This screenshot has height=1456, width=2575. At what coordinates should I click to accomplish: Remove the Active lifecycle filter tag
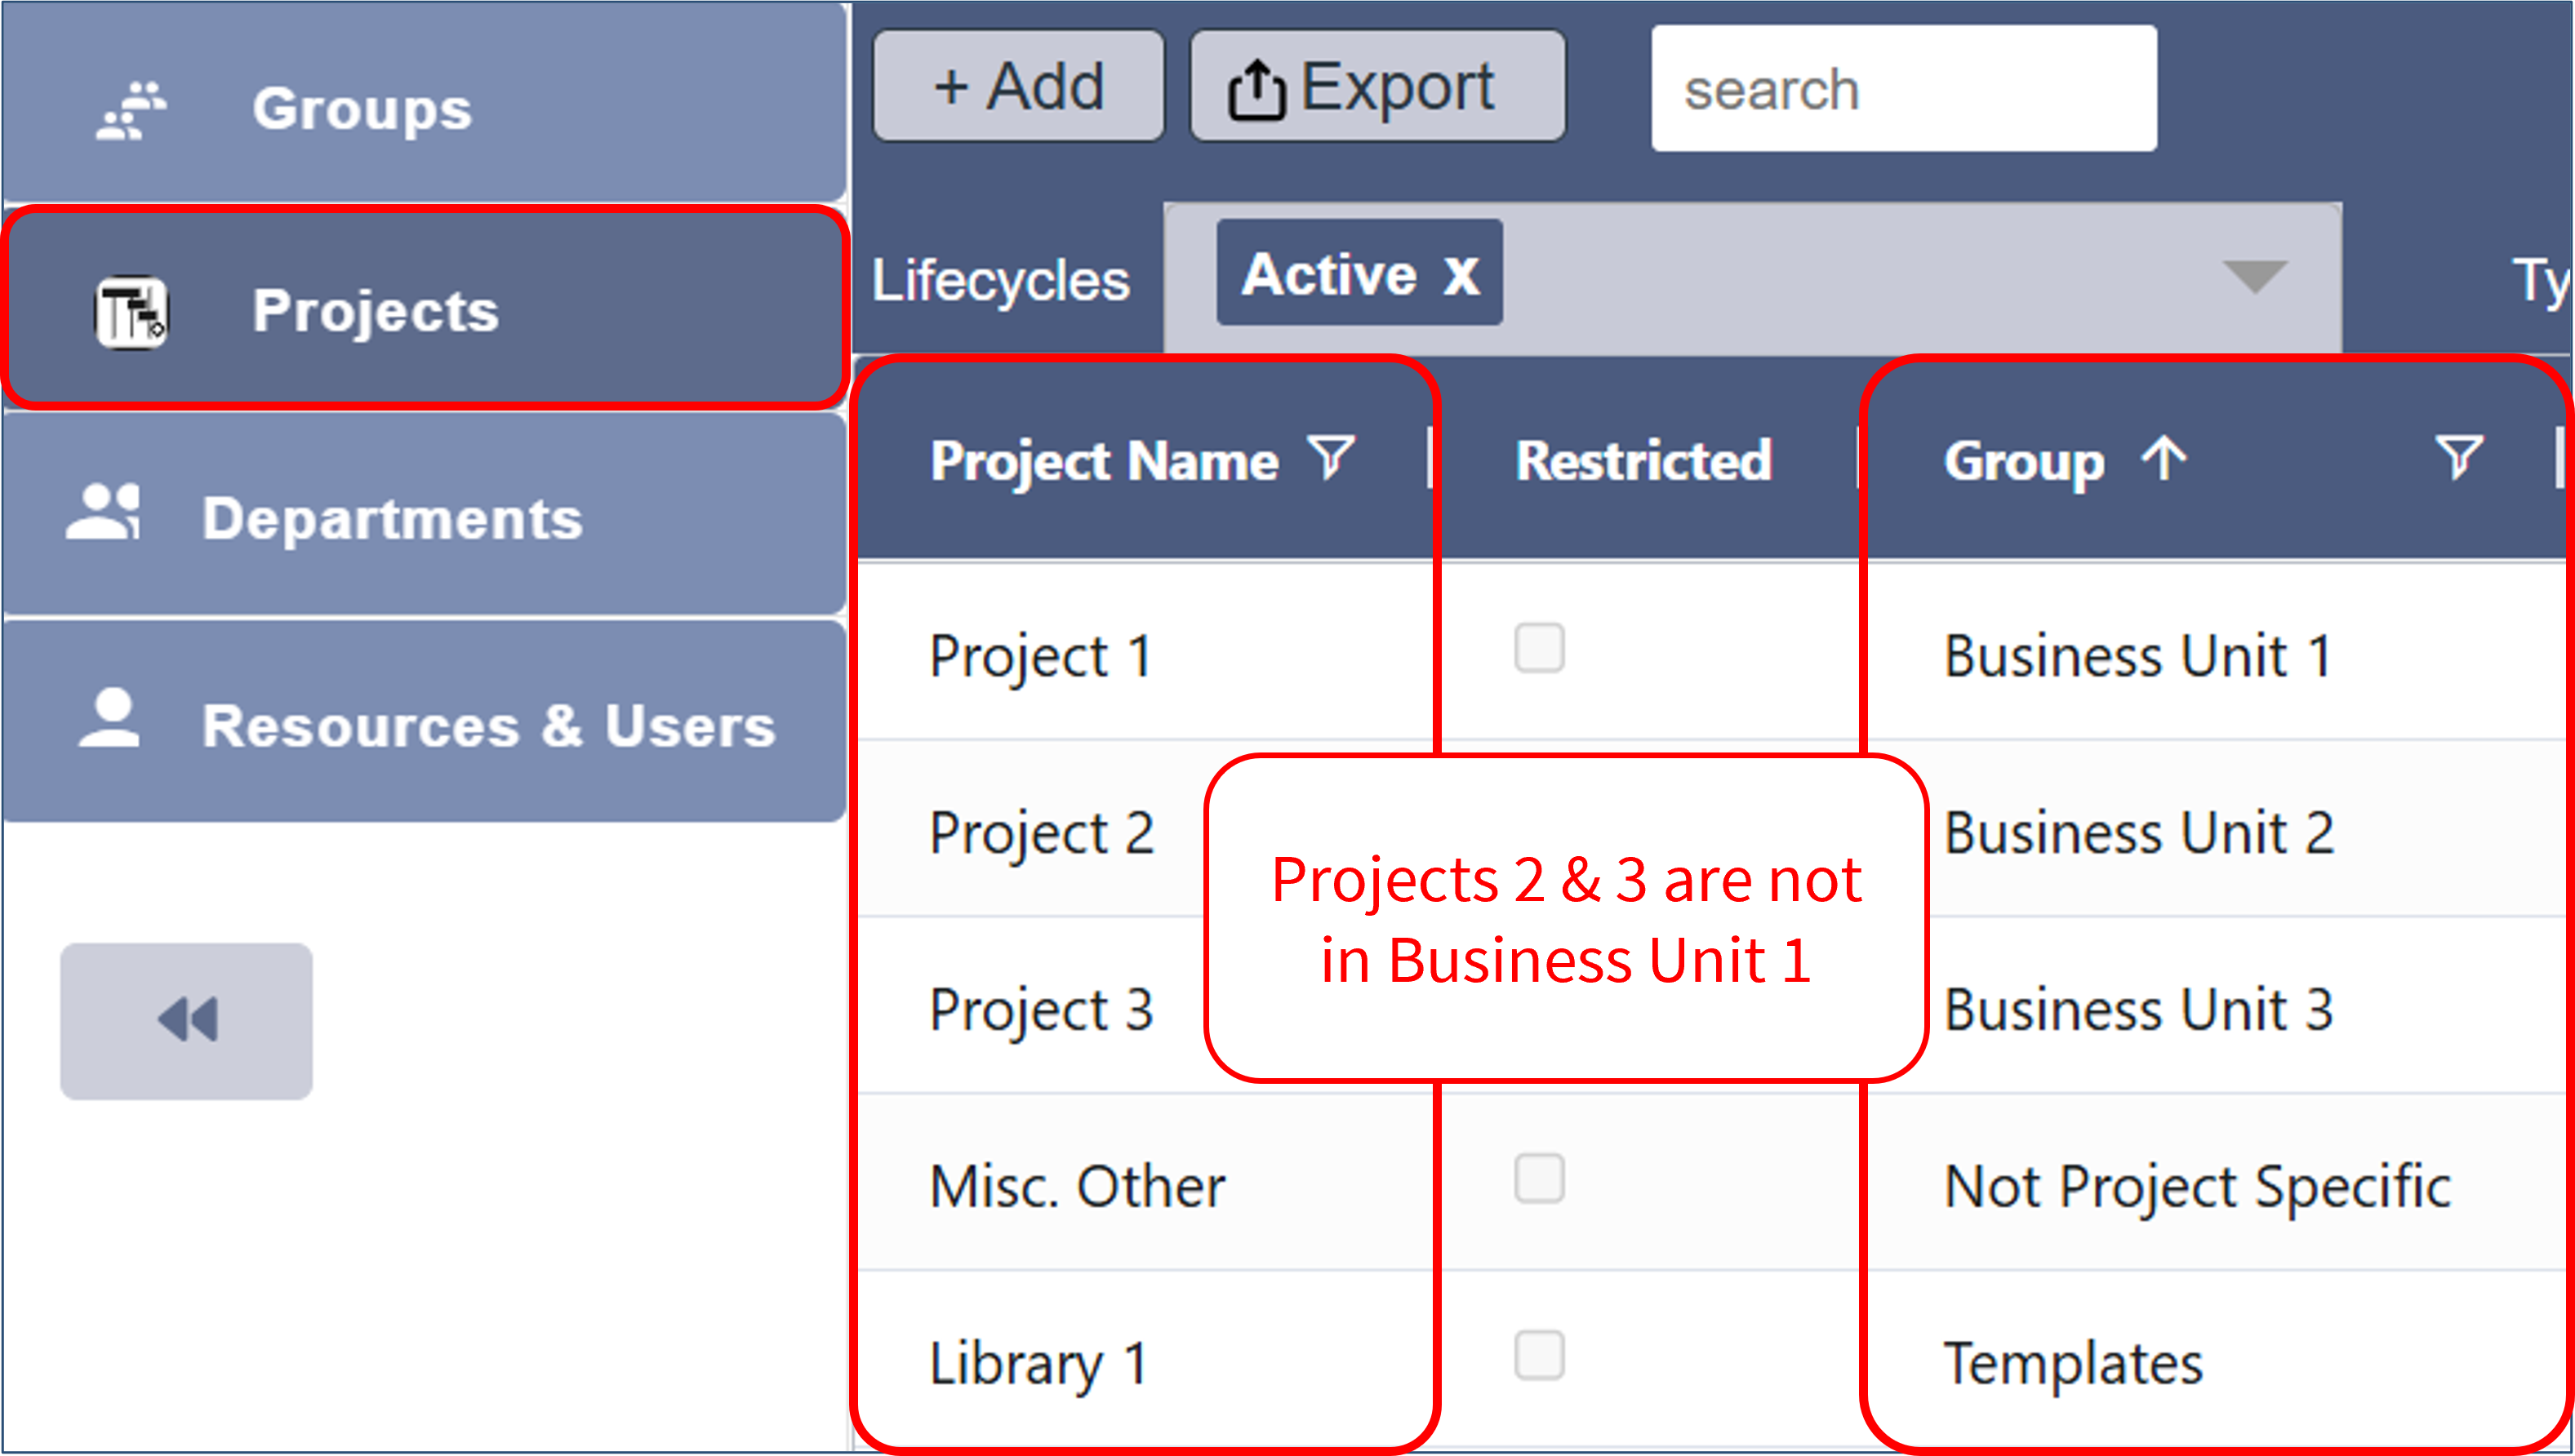(x=1461, y=275)
